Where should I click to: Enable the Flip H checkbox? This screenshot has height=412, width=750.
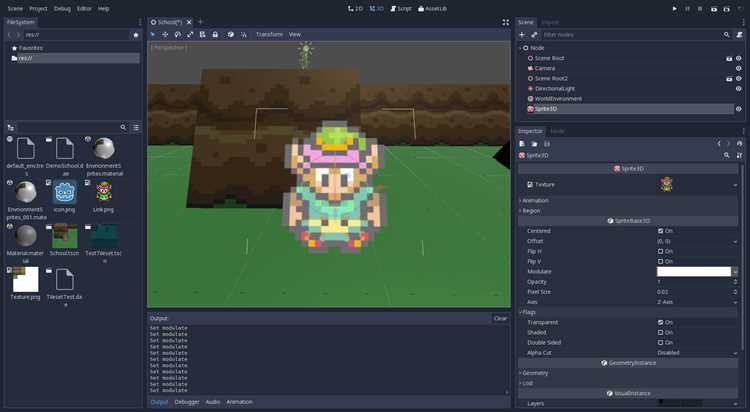click(x=661, y=251)
